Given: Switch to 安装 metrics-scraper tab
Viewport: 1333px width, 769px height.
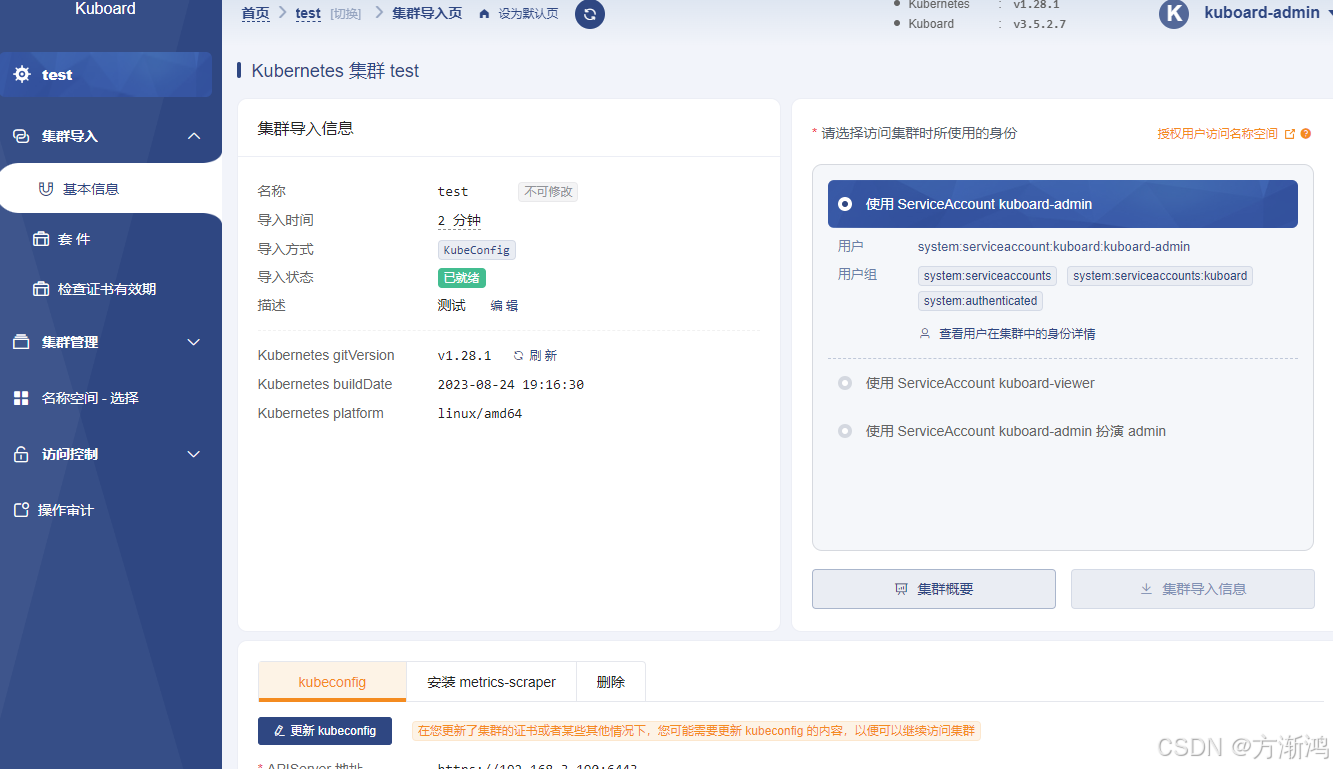Looking at the screenshot, I should (491, 682).
